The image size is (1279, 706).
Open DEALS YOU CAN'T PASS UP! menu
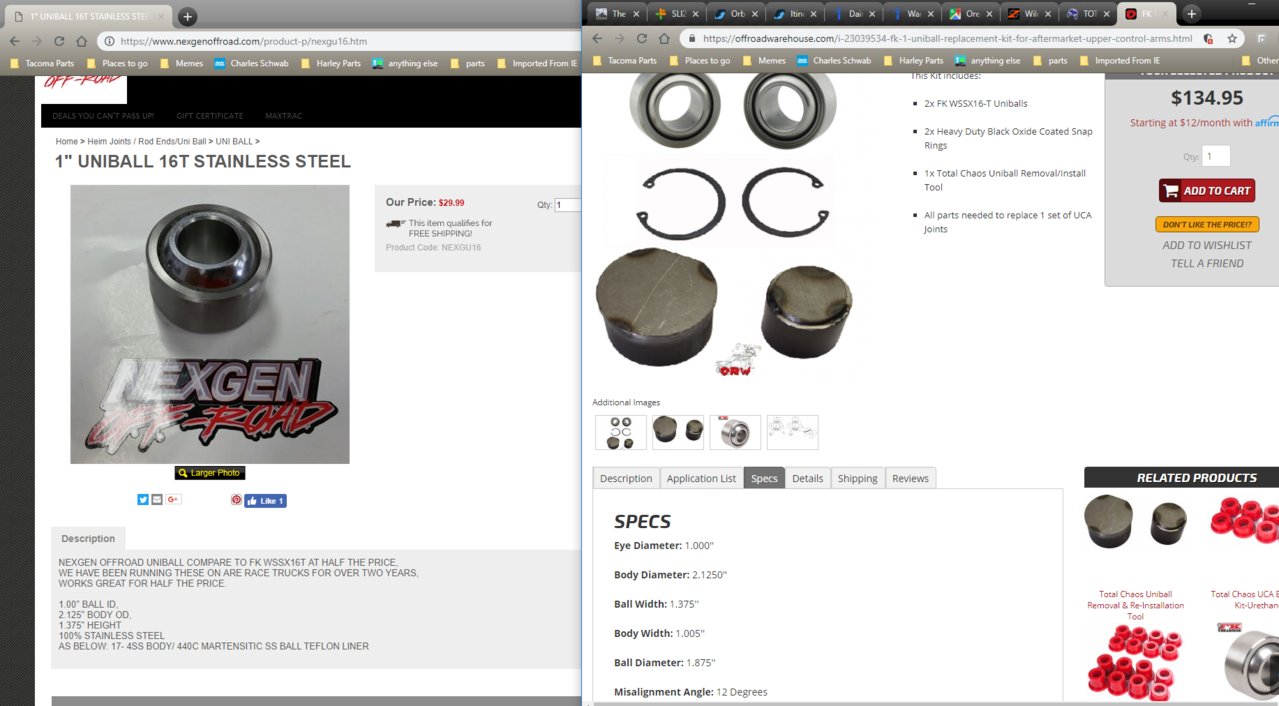pyautogui.click(x=103, y=116)
